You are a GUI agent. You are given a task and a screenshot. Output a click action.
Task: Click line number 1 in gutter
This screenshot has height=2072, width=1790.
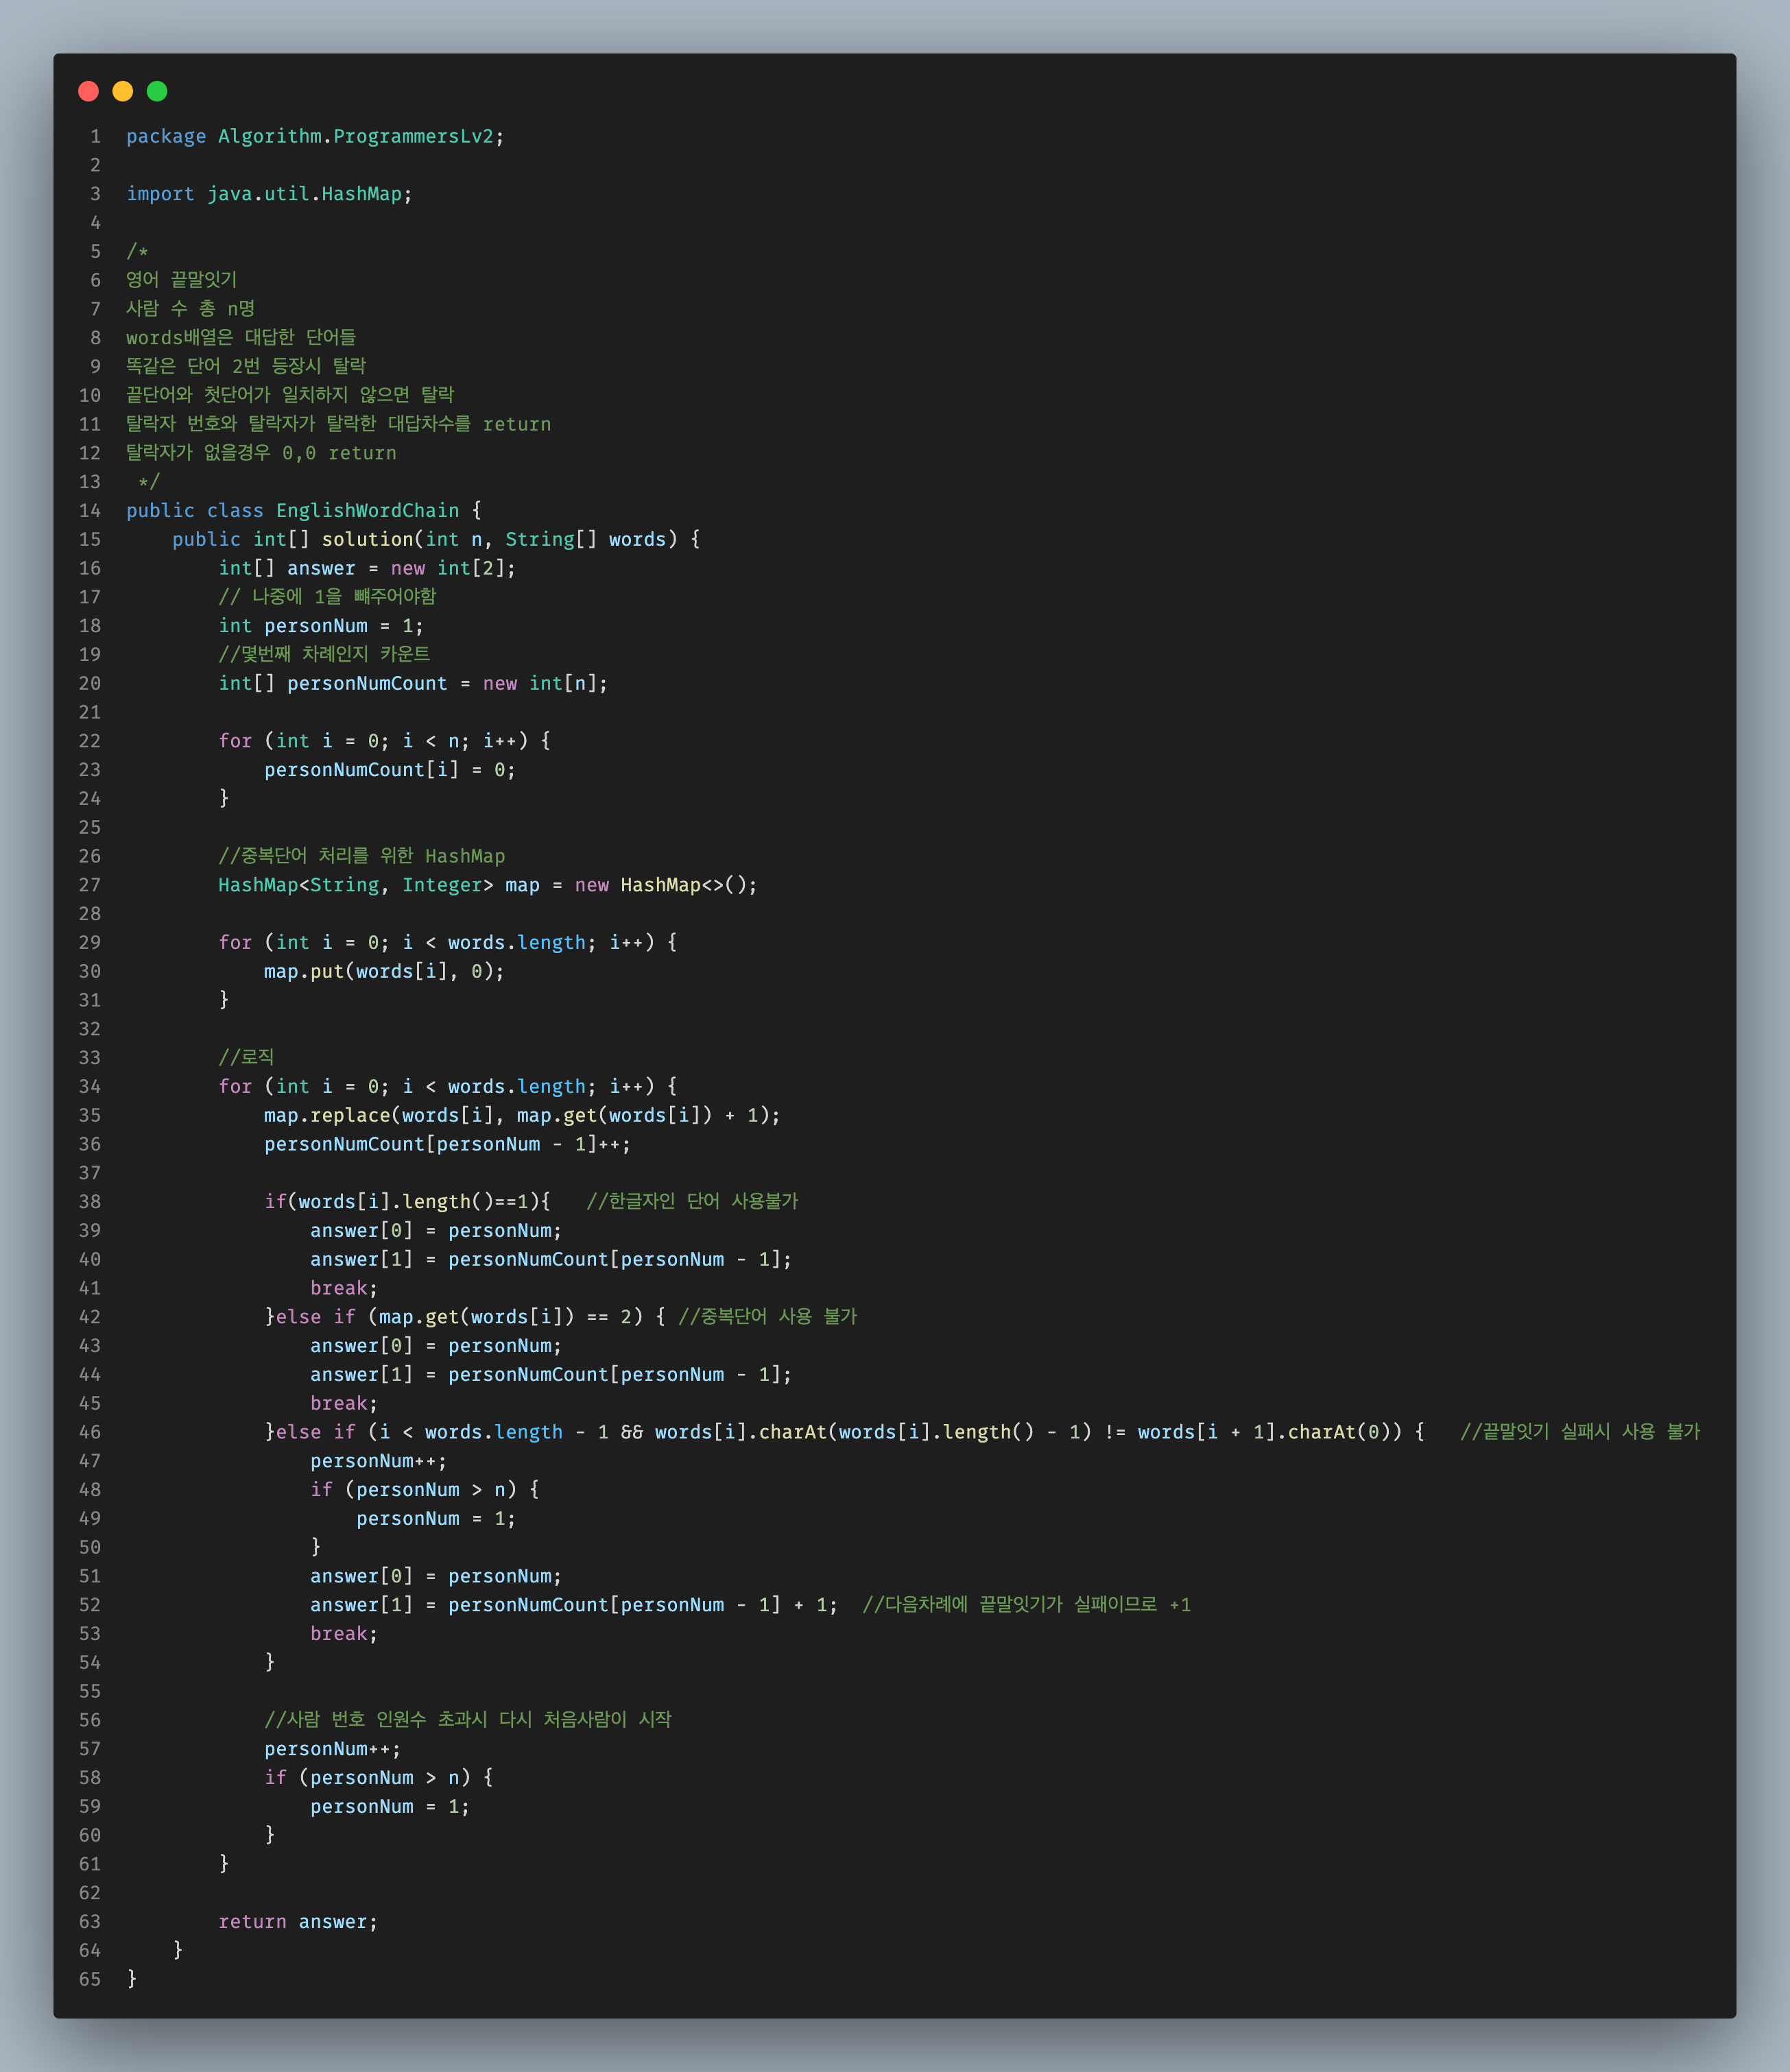95,136
